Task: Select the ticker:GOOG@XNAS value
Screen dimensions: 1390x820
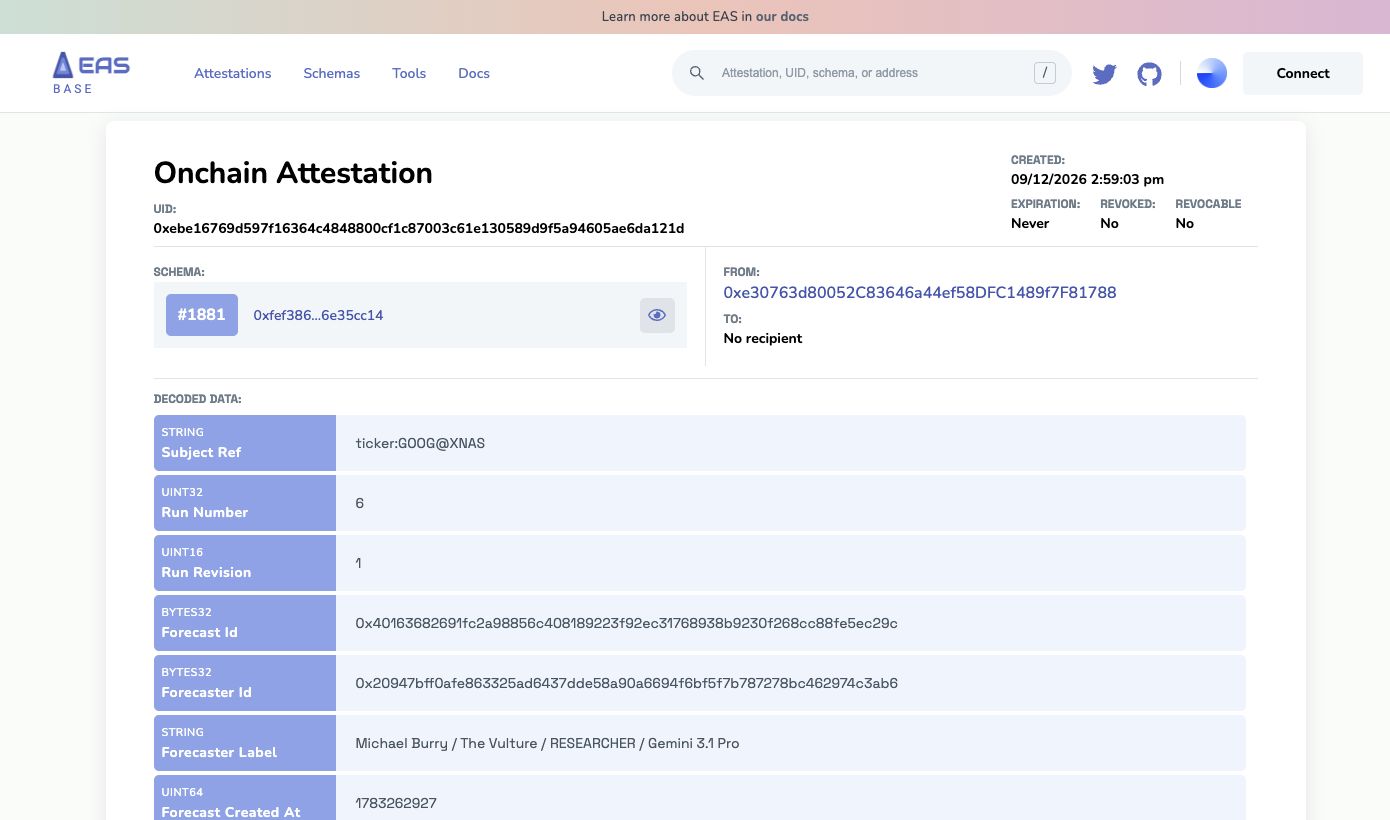Action: (x=420, y=443)
